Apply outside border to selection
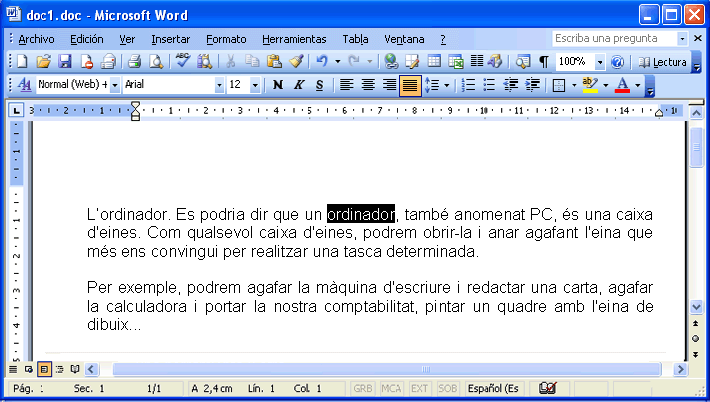The height and width of the screenshot is (402, 710). [x=559, y=85]
